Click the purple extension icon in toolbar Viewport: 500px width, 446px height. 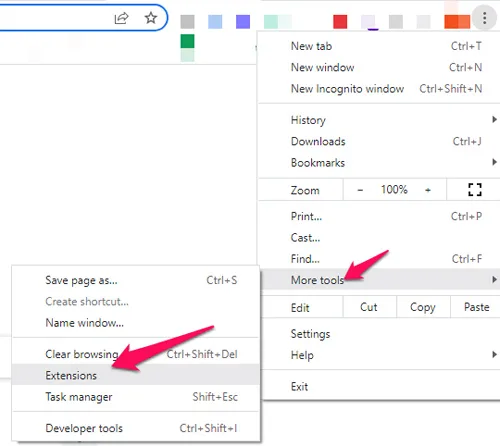[x=243, y=22]
